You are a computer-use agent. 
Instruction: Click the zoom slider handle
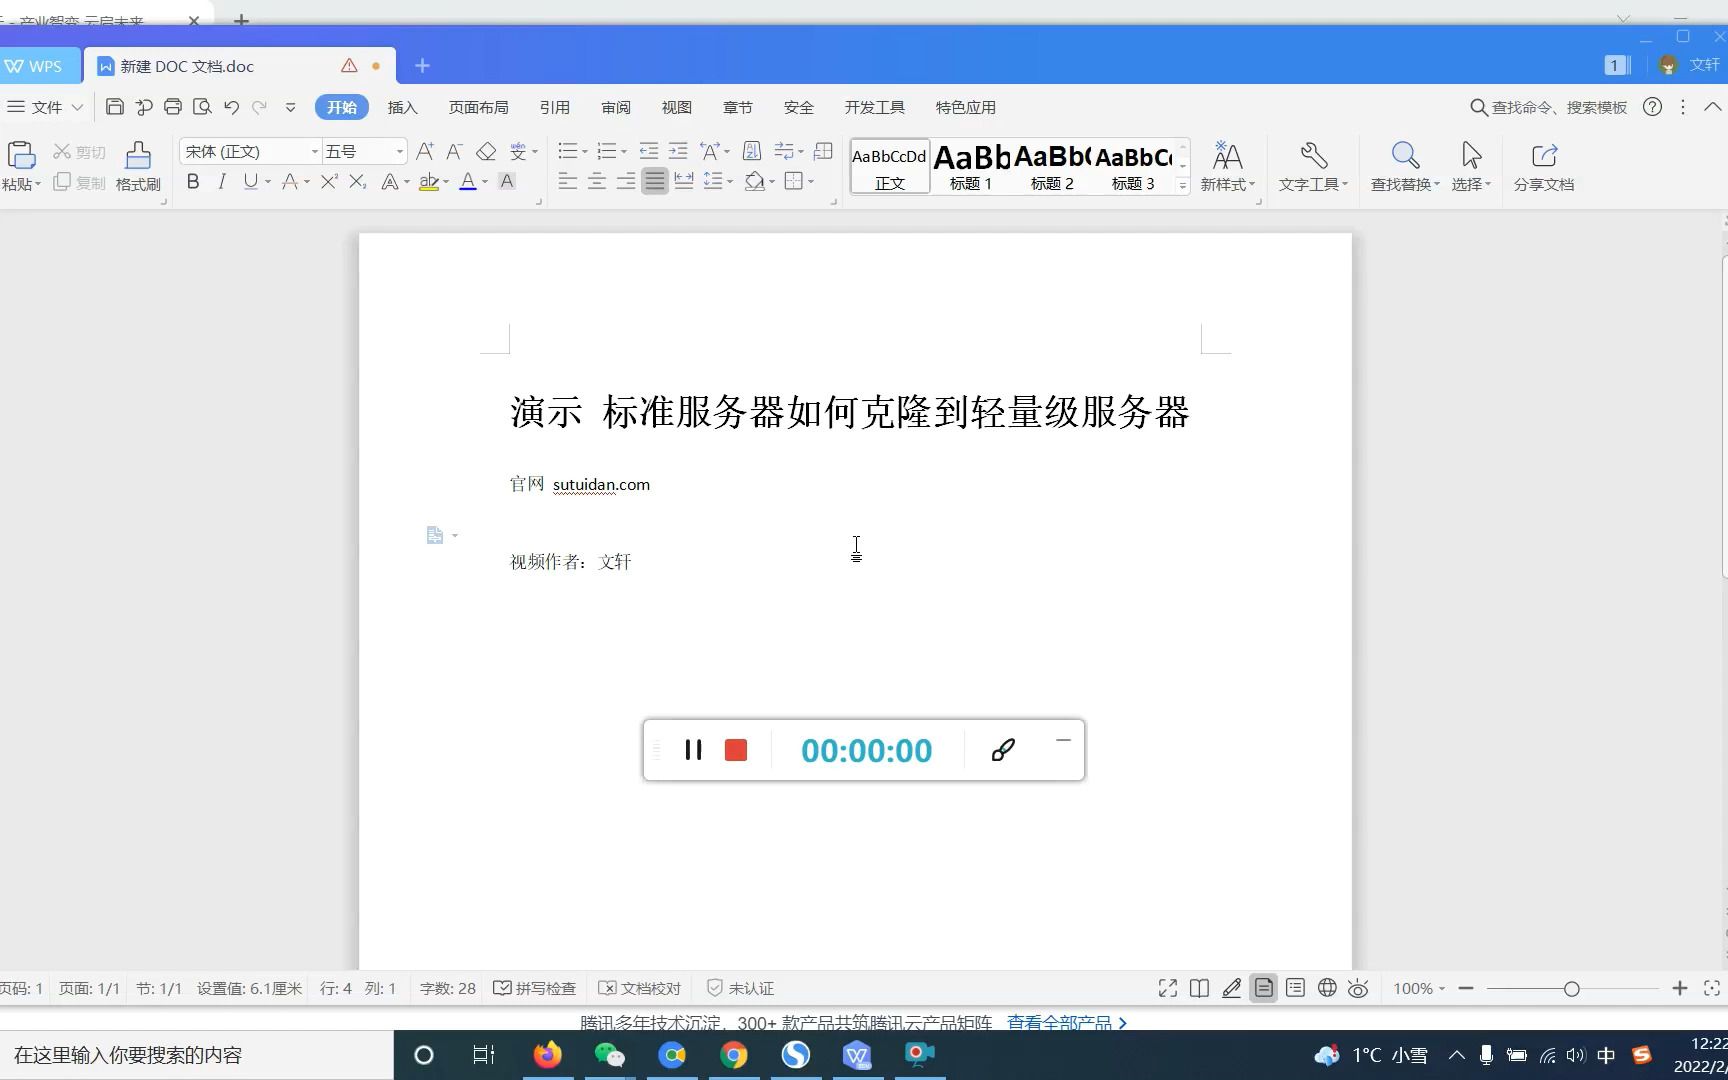coord(1572,988)
